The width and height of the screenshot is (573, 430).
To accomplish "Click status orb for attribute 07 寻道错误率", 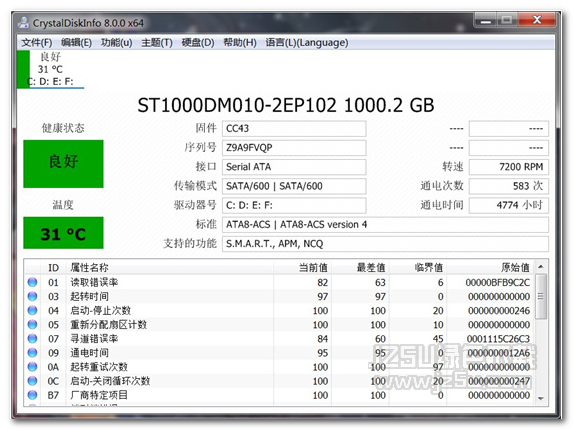I will pyautogui.click(x=33, y=339).
